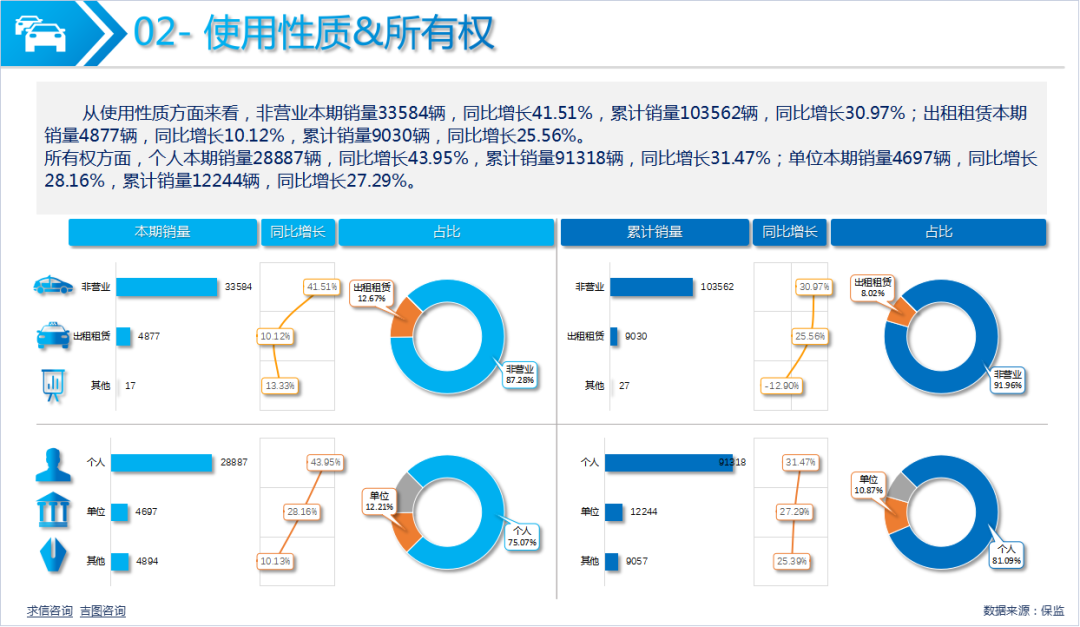Click the white car logo in header
This screenshot has height=627, width=1080.
41,33
